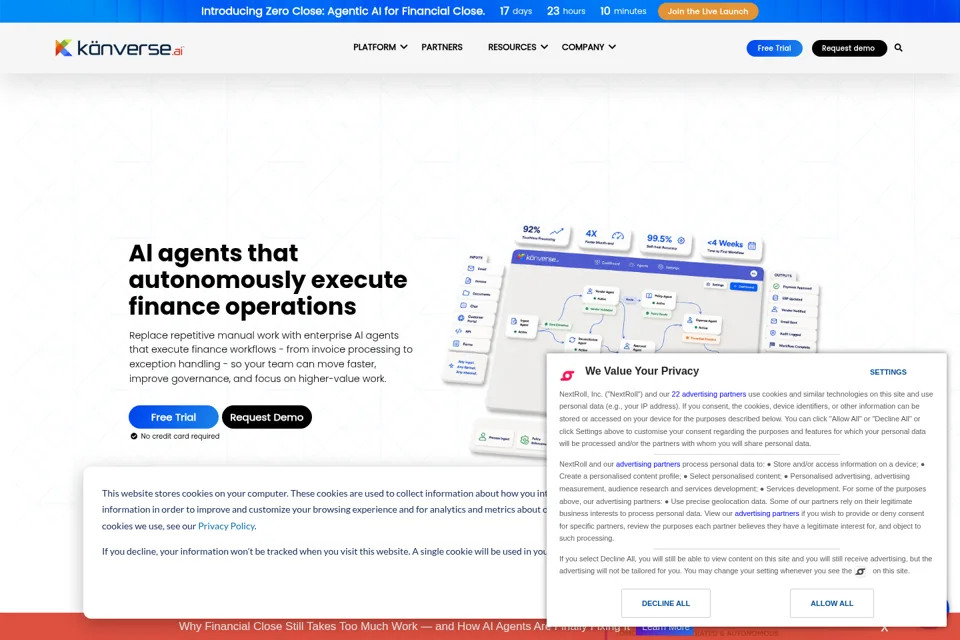The width and height of the screenshot is (960, 640).
Task: Open the 22 advertising partners link
Action: click(x=708, y=394)
